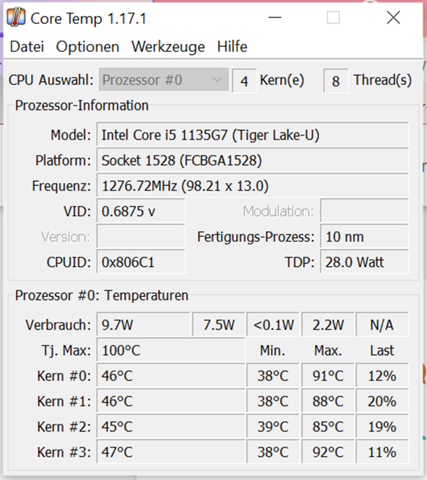Click Kern #0 max temperature 91°C

click(328, 376)
